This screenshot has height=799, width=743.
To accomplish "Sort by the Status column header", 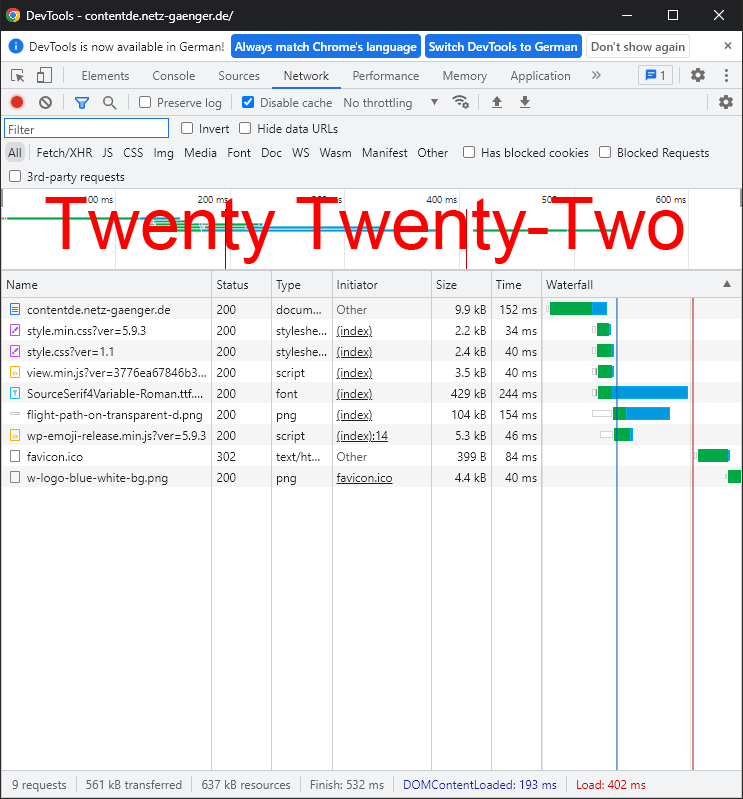I will point(242,284).
